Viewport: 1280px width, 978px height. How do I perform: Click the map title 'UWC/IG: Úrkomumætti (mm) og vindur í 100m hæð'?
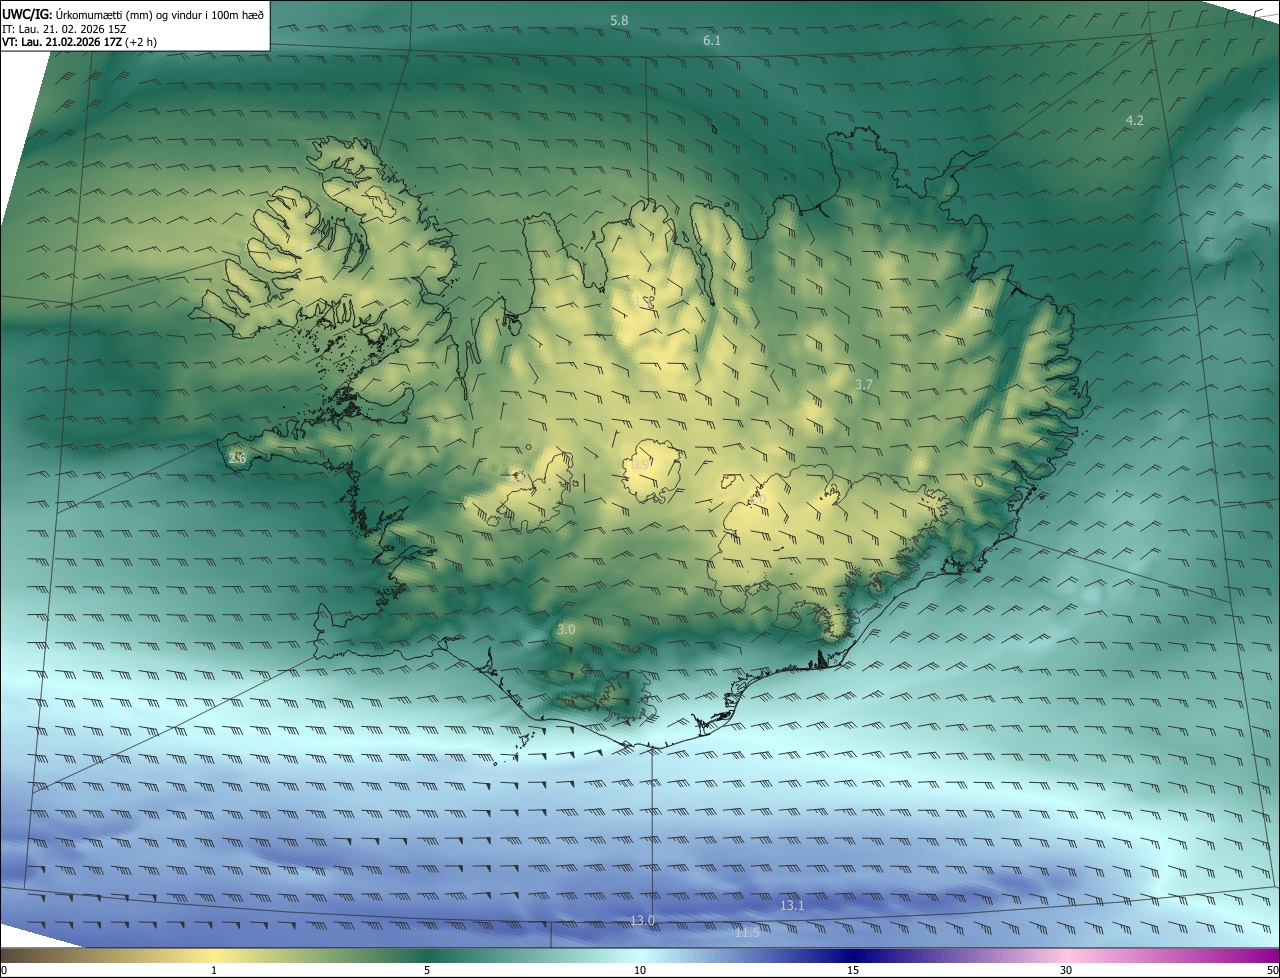(133, 14)
